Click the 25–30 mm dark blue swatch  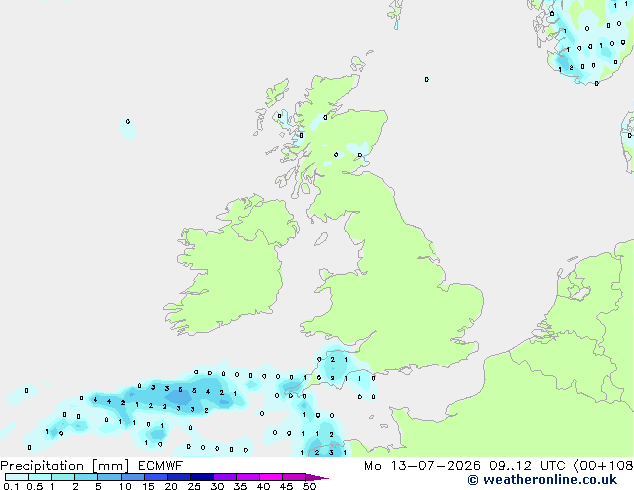pyautogui.click(x=202, y=477)
